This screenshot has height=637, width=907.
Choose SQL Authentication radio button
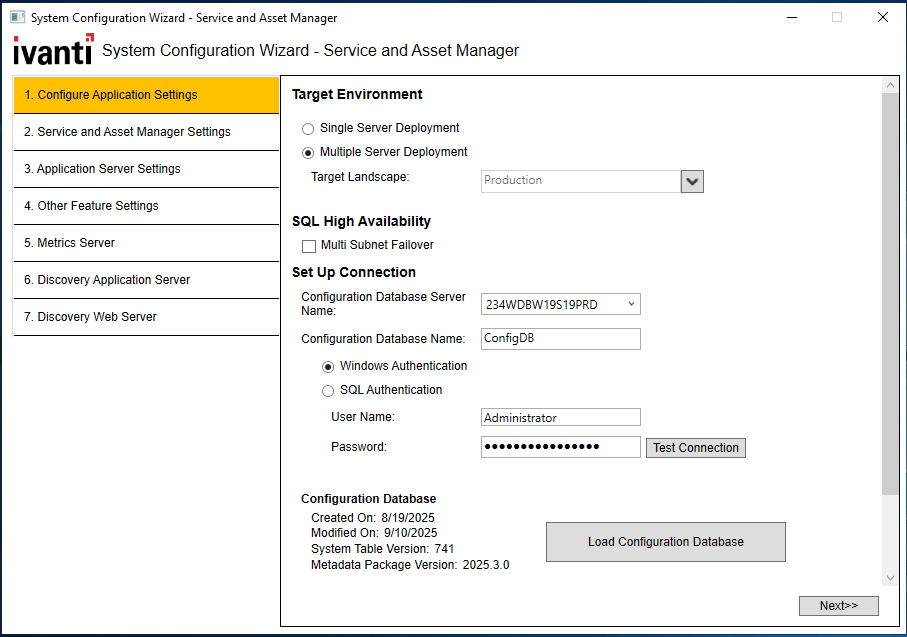[328, 391]
